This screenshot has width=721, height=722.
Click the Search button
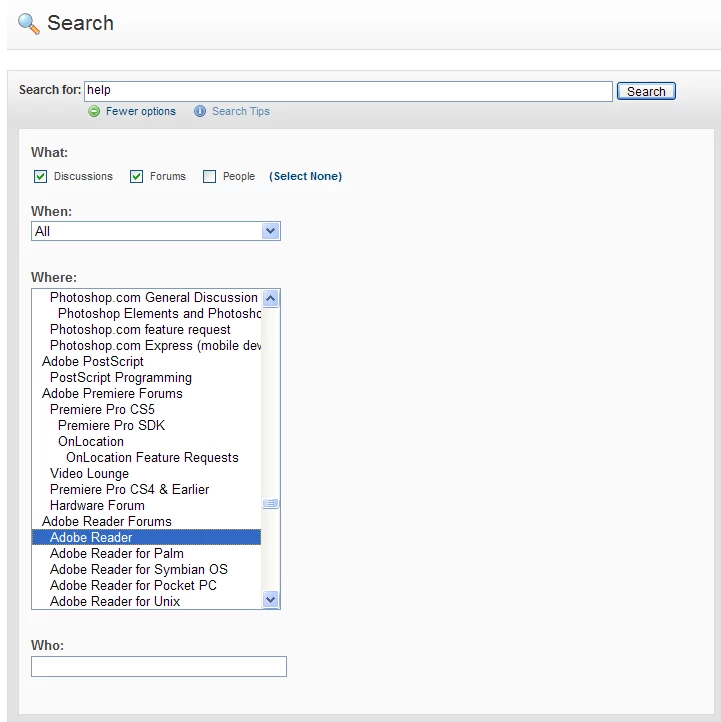tap(646, 91)
